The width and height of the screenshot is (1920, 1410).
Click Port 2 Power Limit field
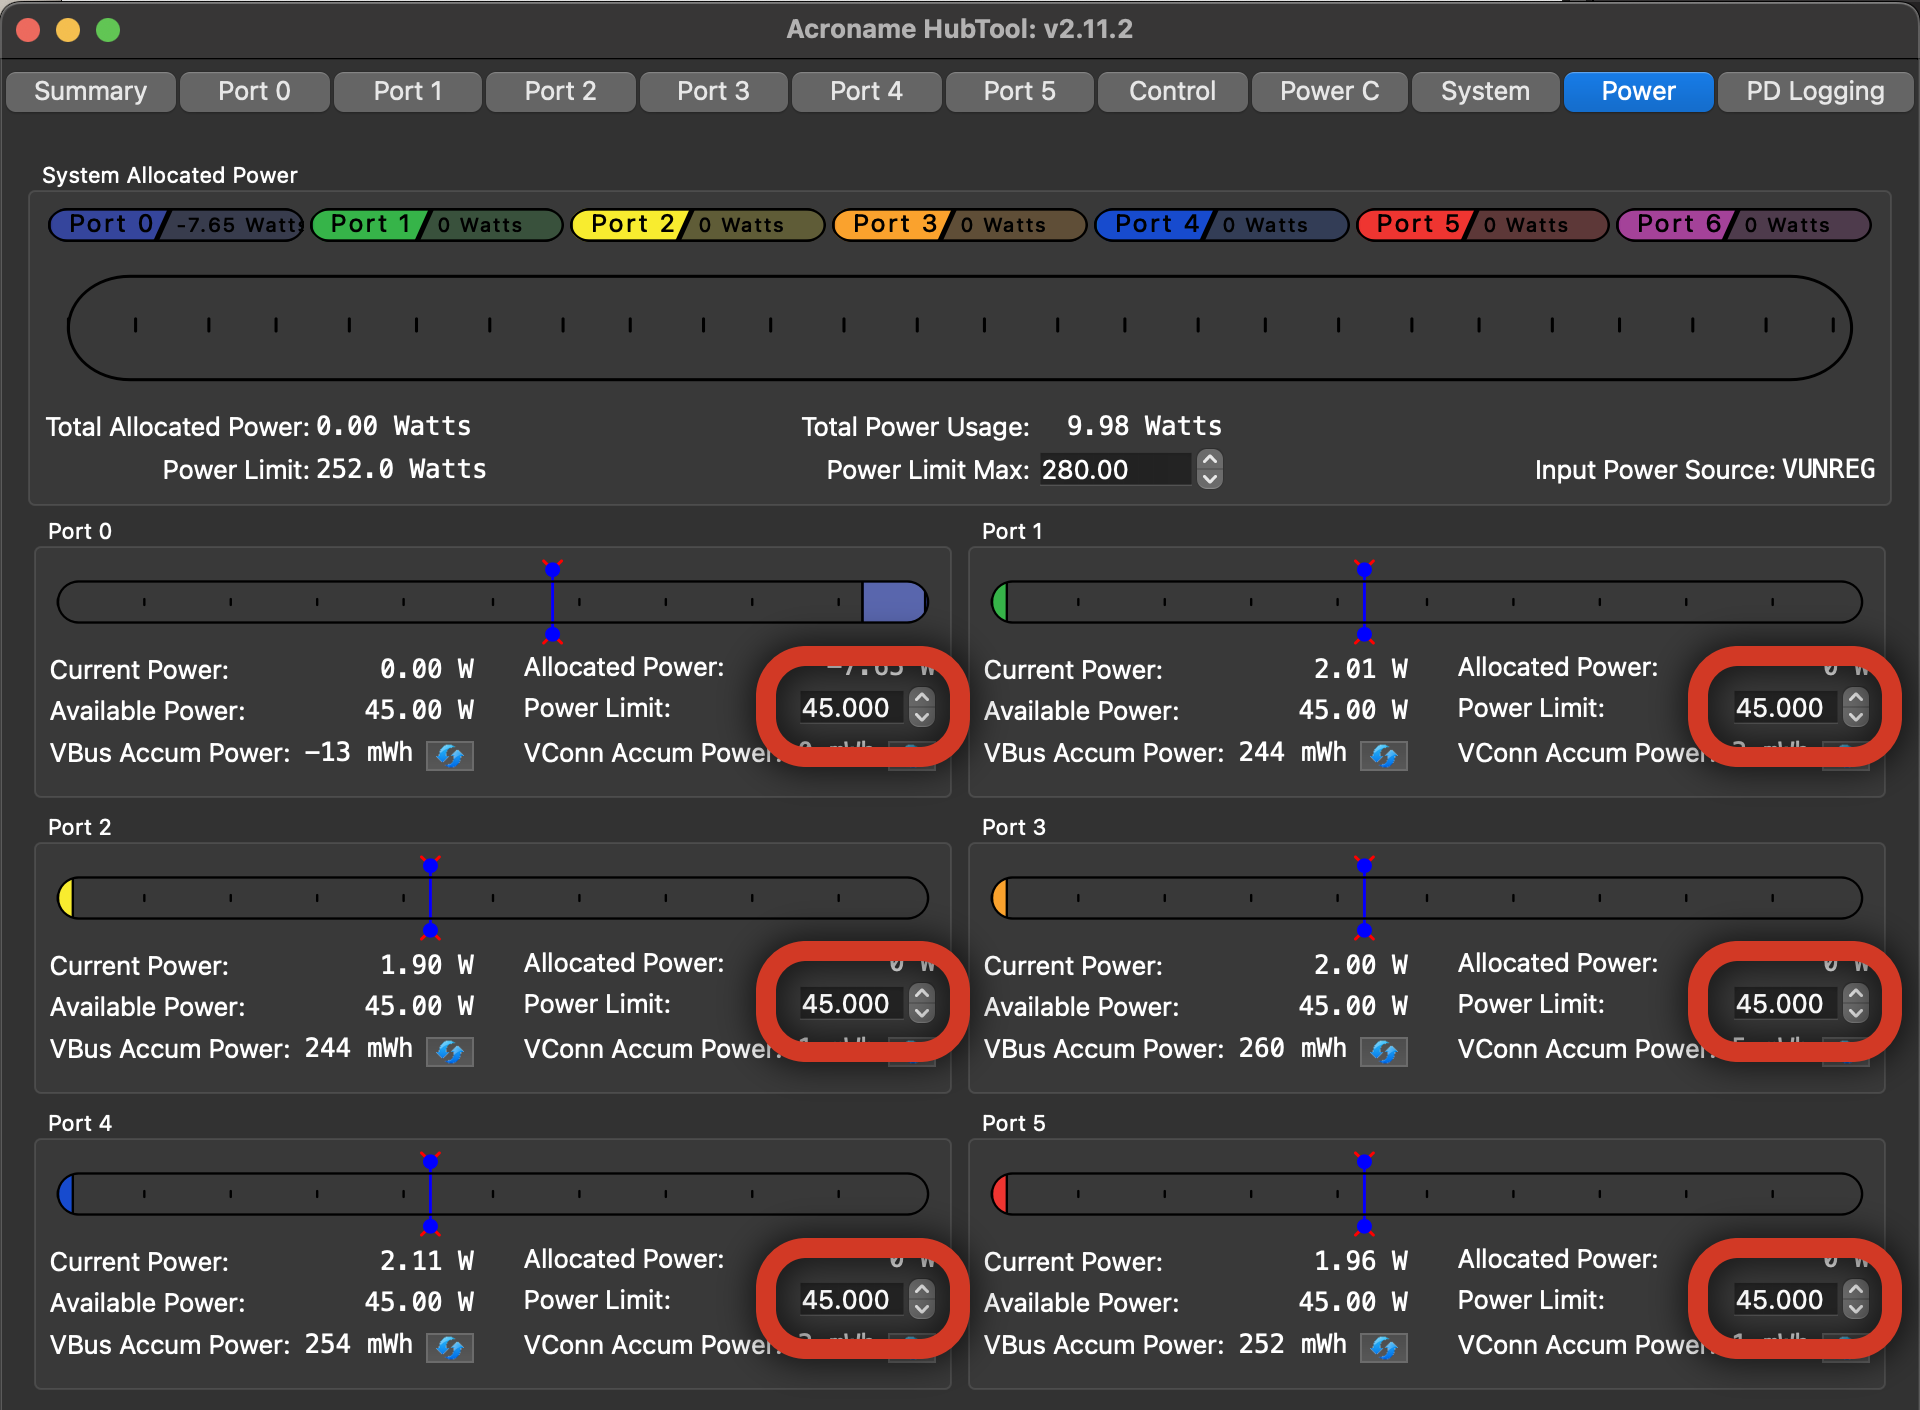tap(851, 1003)
